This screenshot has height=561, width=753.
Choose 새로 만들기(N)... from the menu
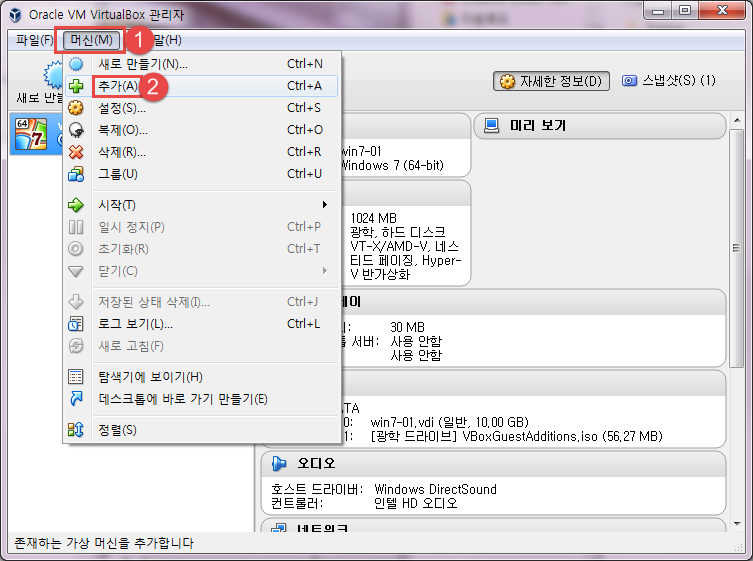[201, 64]
